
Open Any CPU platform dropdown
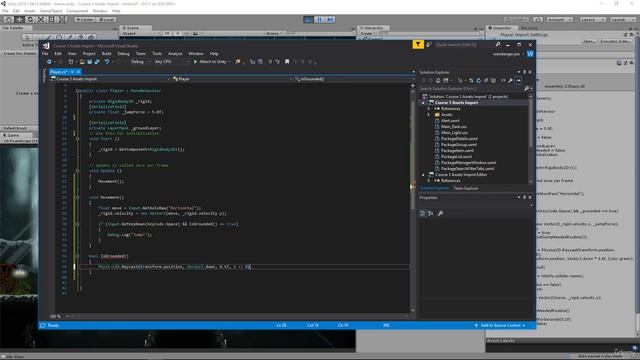pos(172,62)
